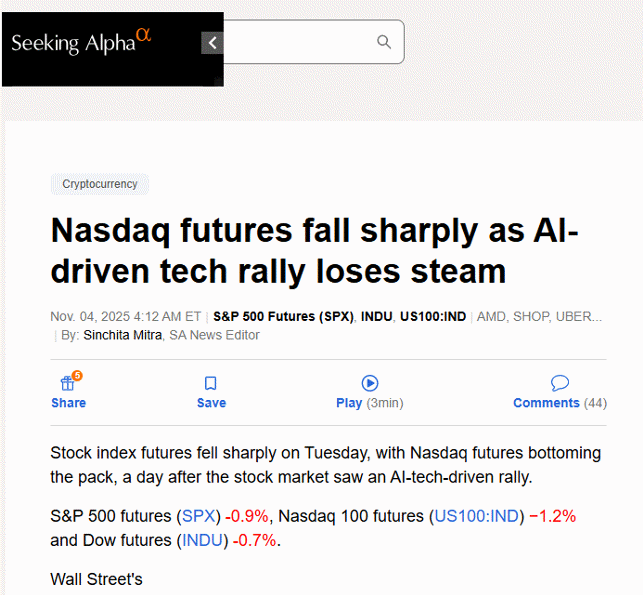Click the blue SPX link in article

click(x=197, y=516)
